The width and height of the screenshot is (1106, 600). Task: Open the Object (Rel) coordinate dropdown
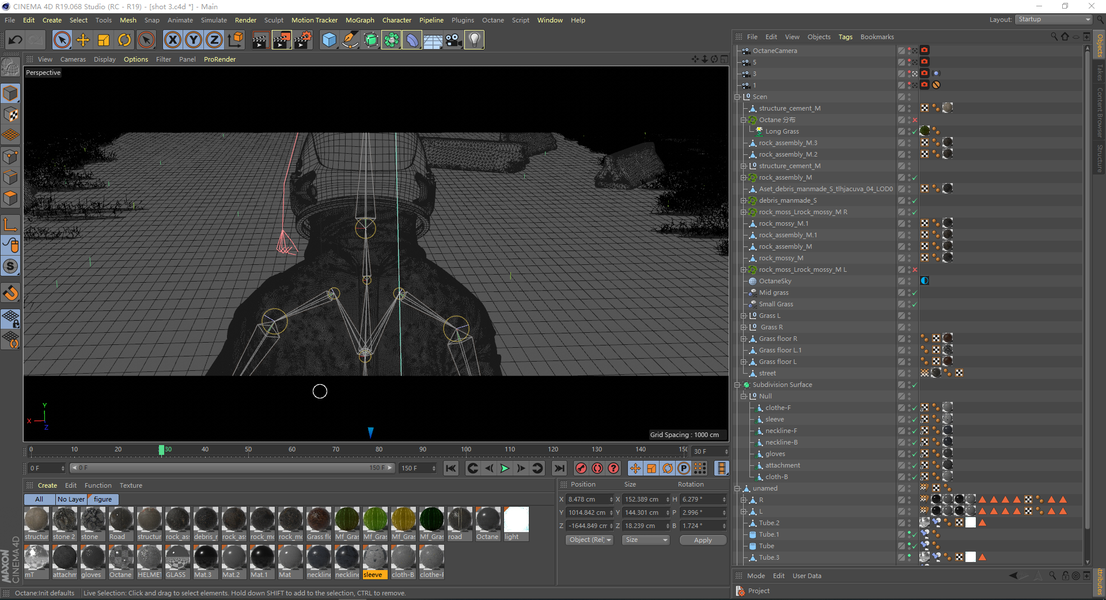tap(589, 540)
